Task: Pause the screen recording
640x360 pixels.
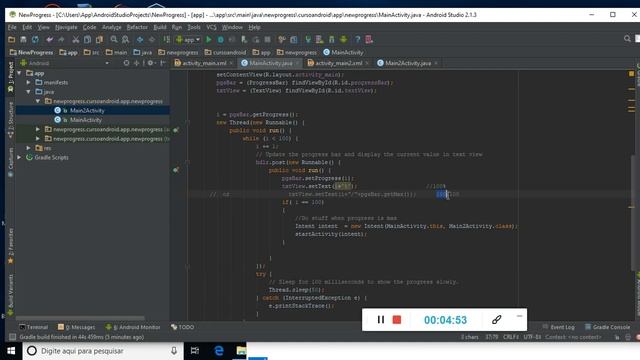Action: click(380, 320)
